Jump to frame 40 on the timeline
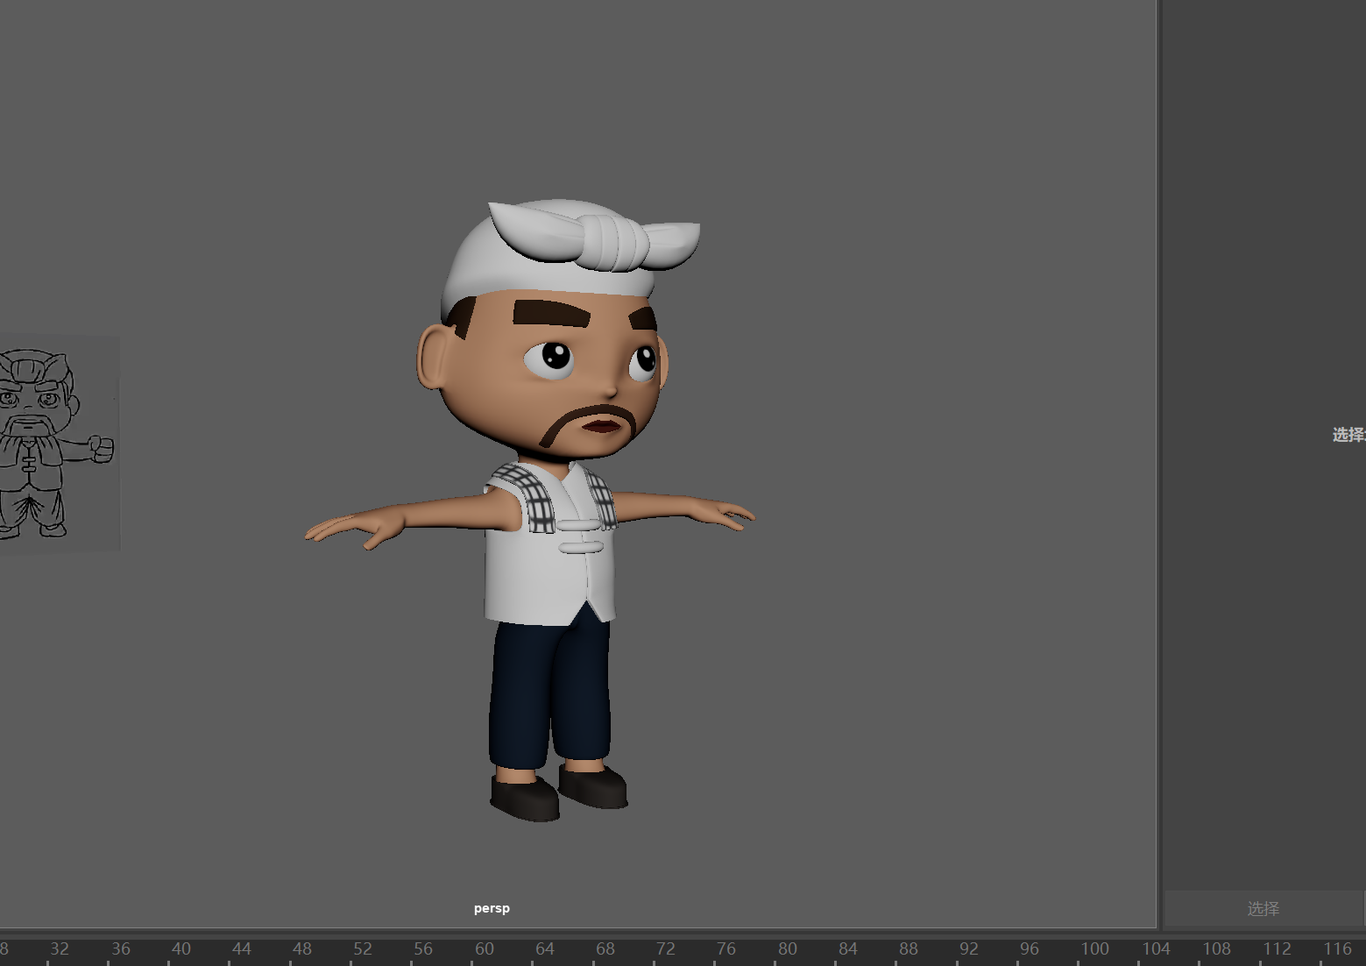The image size is (1366, 966). point(181,948)
